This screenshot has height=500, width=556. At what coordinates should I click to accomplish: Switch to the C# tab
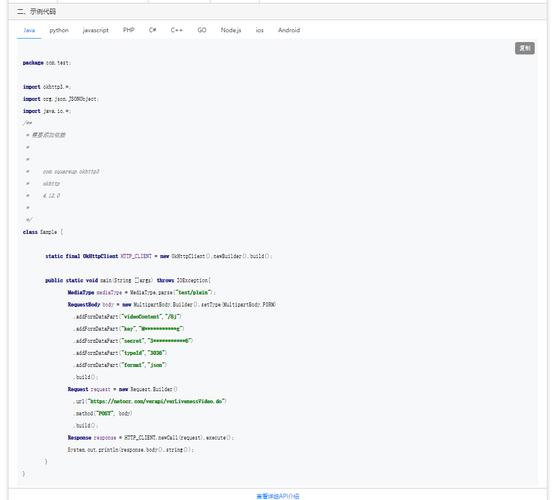click(152, 30)
